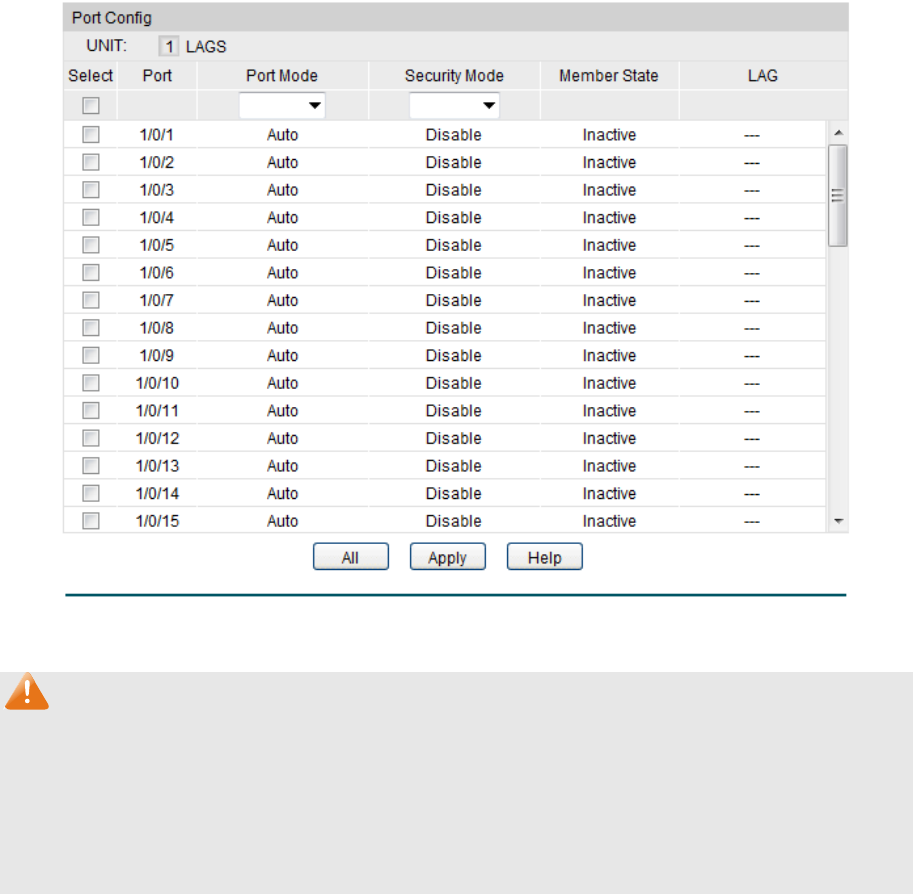Click the LAG column header
The height and width of the screenshot is (894, 913).
click(763, 76)
